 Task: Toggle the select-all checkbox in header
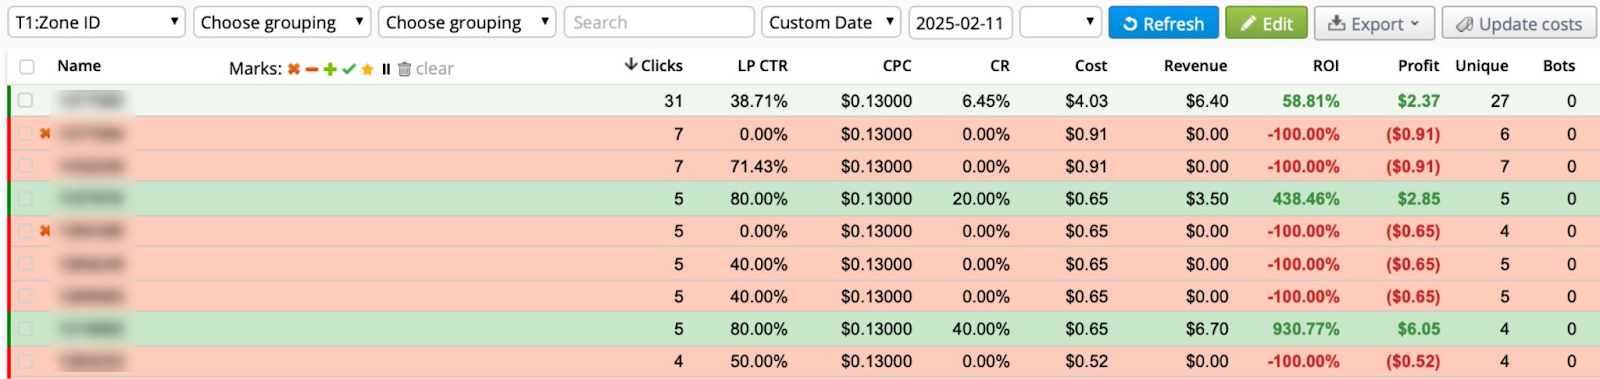click(x=27, y=67)
